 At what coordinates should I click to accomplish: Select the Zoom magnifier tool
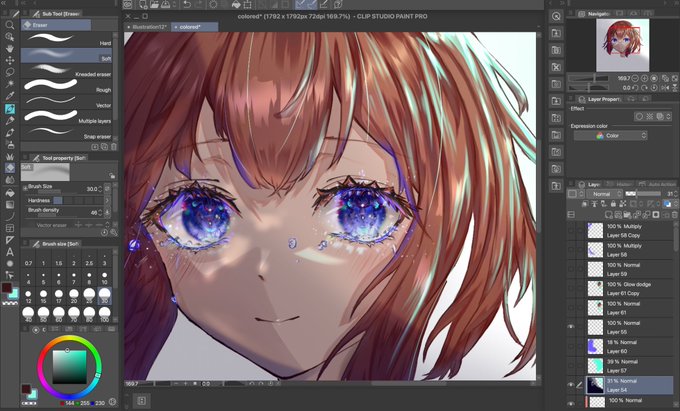coord(10,25)
